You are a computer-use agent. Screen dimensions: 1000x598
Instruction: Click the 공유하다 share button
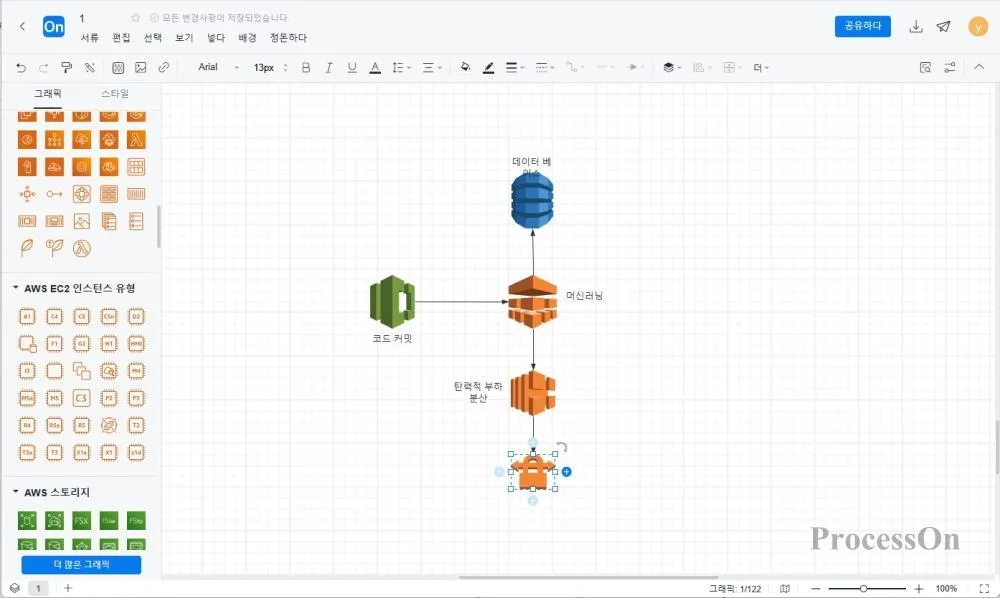pyautogui.click(x=862, y=26)
